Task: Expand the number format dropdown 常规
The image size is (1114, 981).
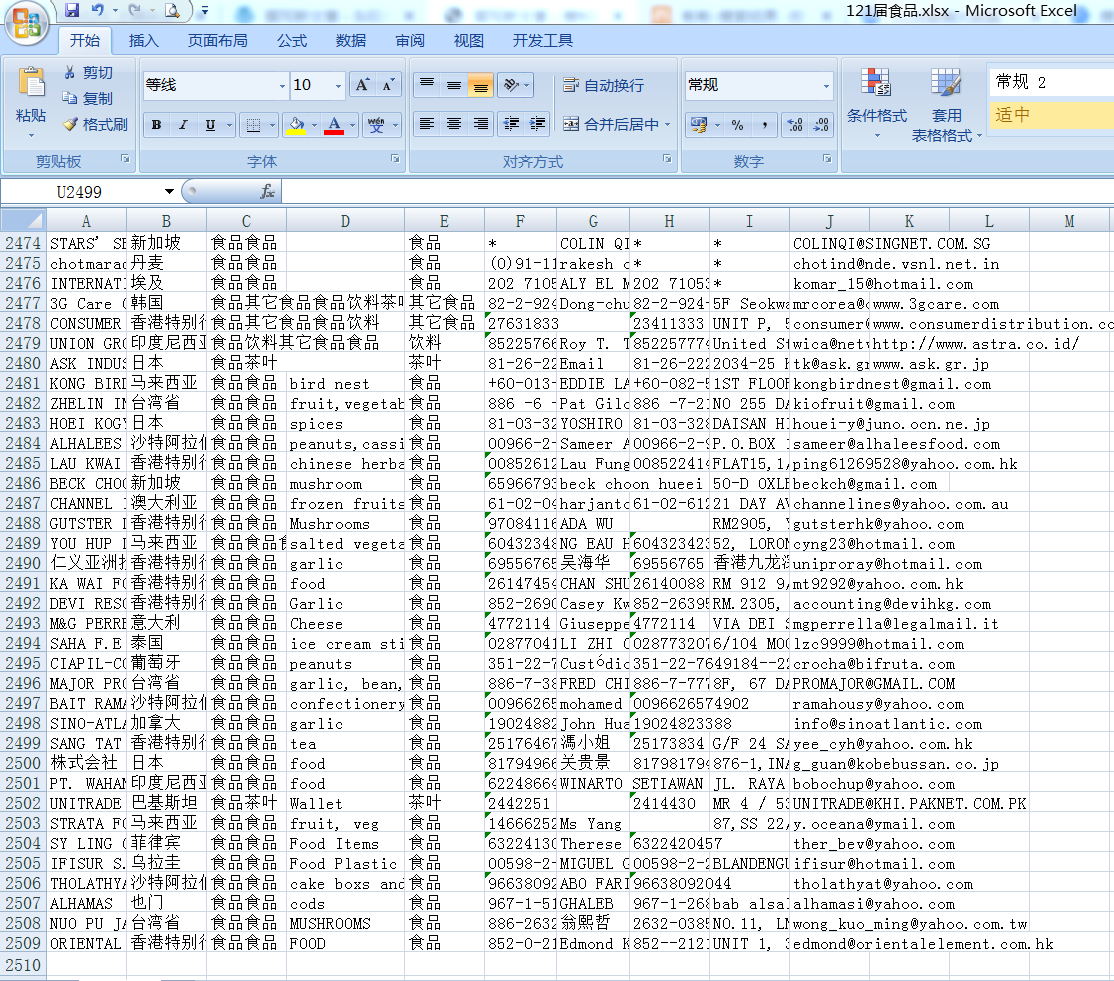Action: tap(826, 85)
